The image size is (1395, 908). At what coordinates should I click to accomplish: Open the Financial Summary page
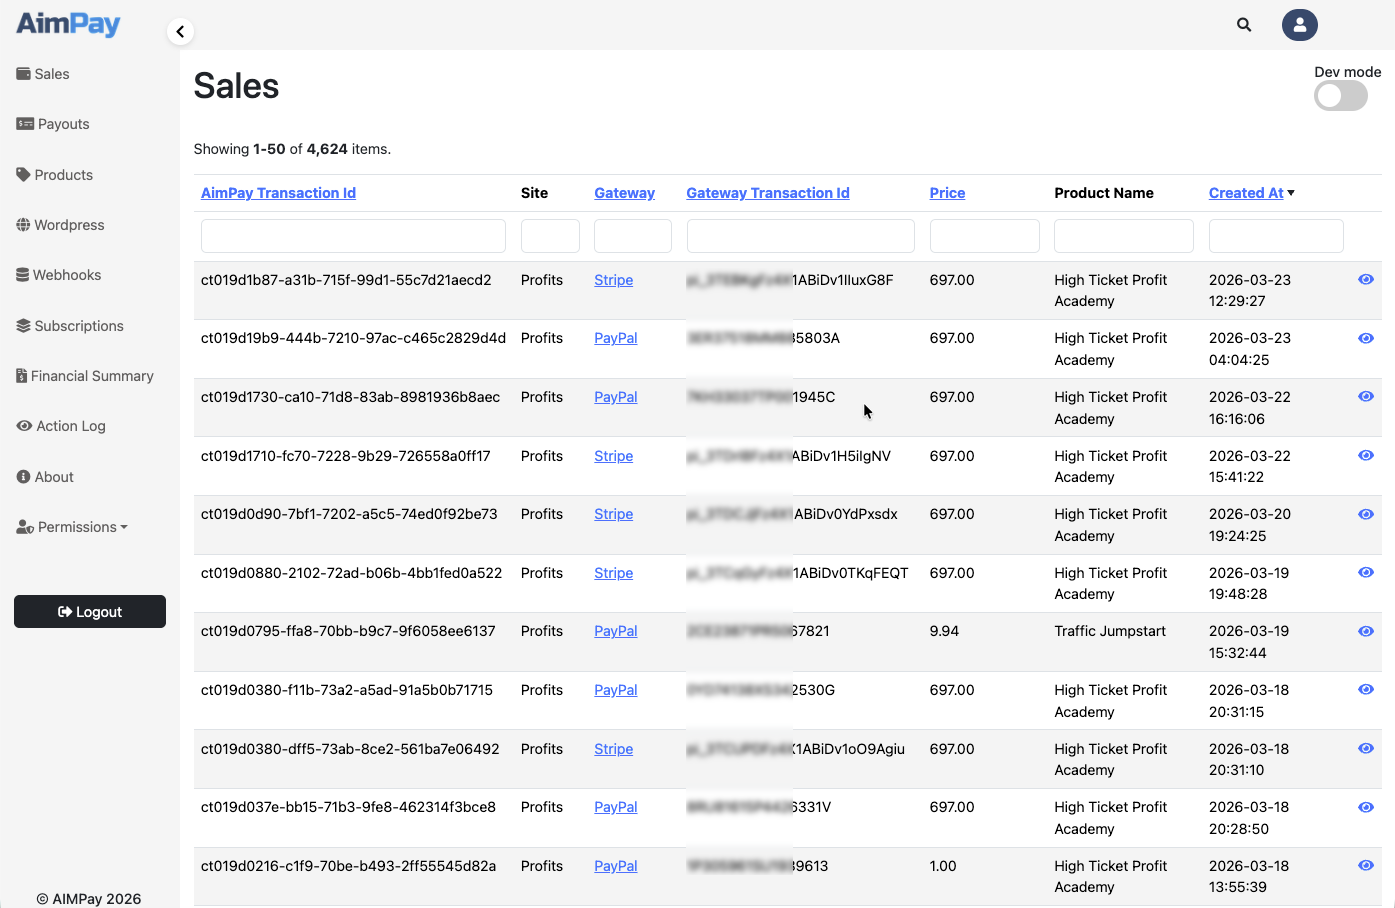[x=85, y=376]
